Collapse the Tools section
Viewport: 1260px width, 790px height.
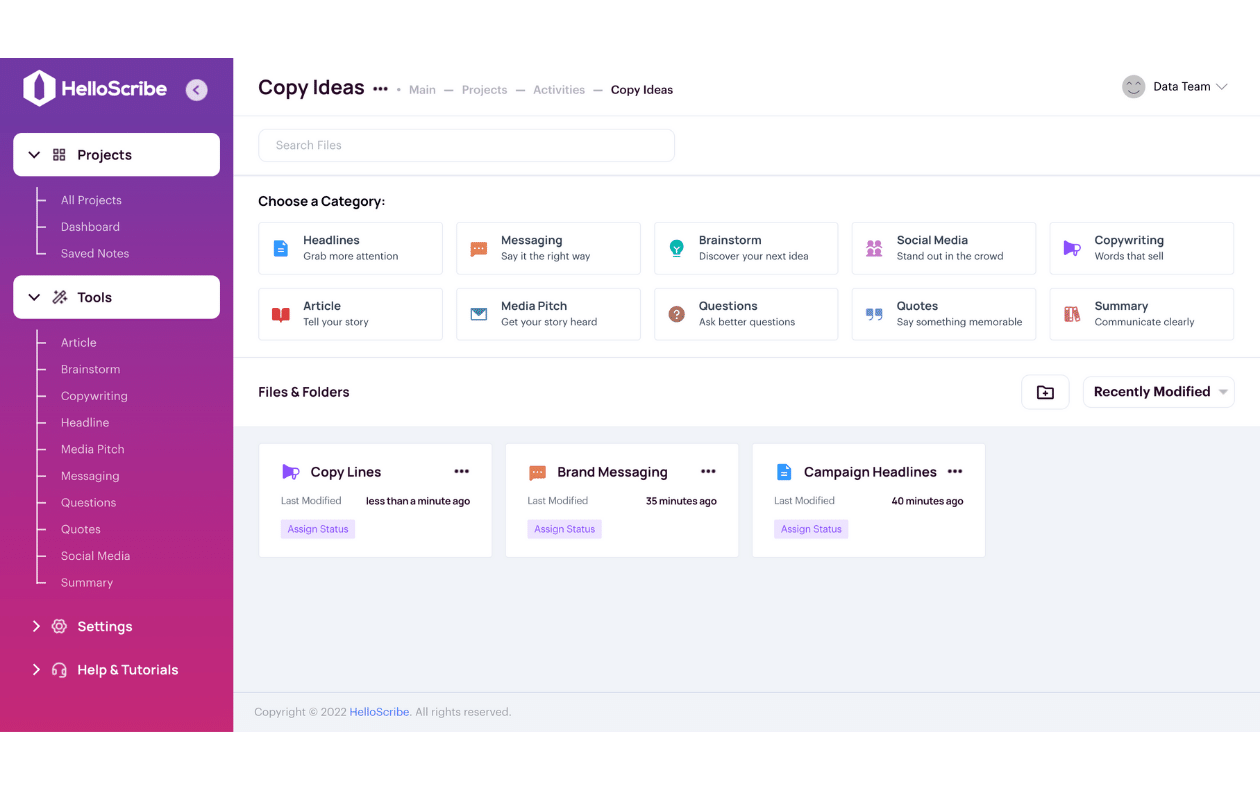click(x=34, y=297)
